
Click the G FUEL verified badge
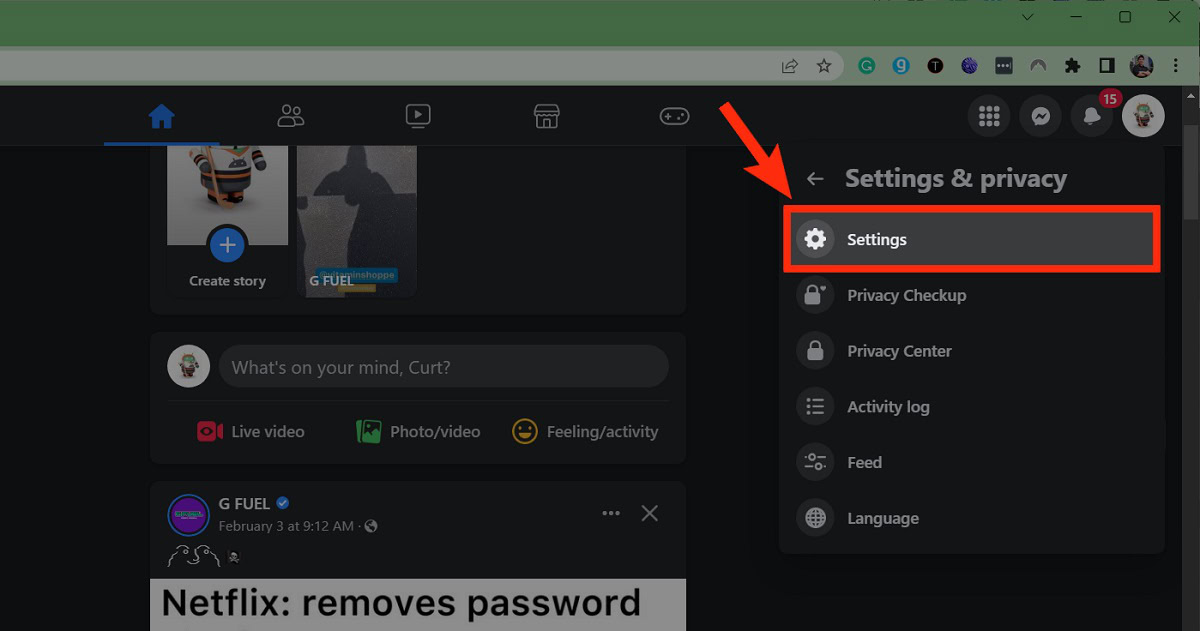[x=283, y=503]
